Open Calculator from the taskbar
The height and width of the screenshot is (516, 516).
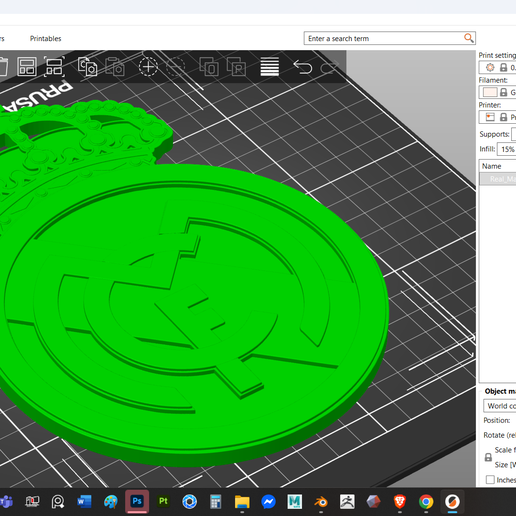(216, 501)
